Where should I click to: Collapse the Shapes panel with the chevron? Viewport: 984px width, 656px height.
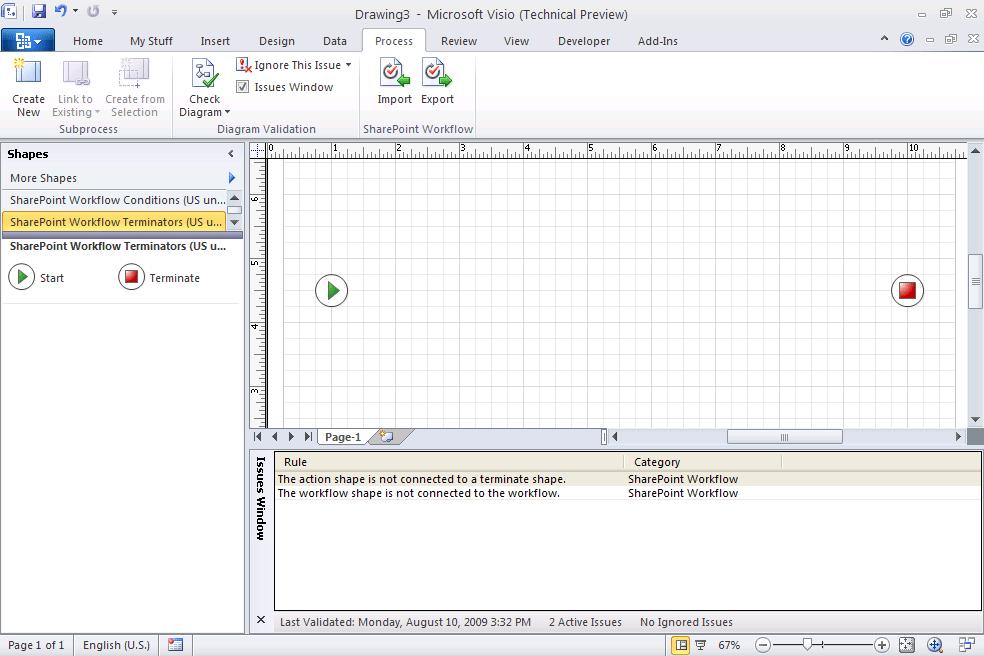pos(231,154)
